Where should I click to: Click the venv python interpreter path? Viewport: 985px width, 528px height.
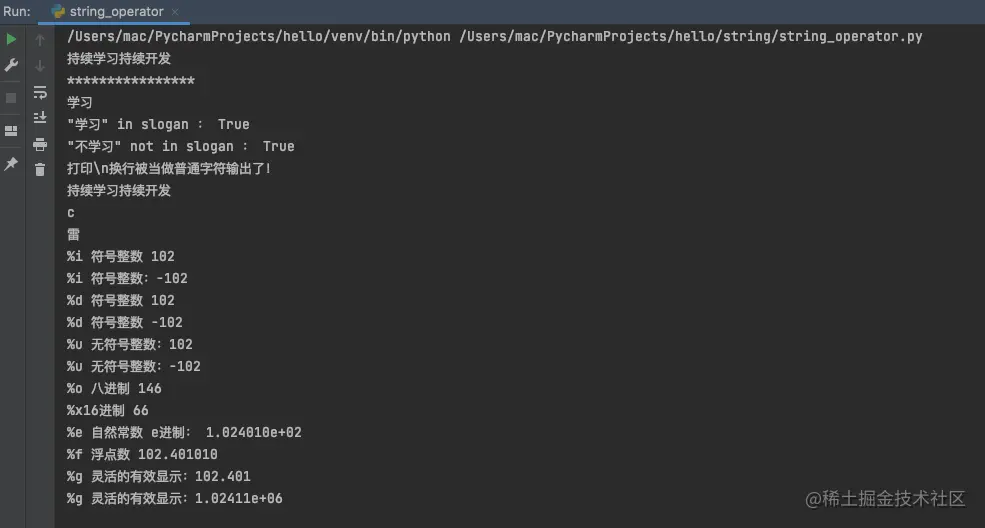pyautogui.click(x=259, y=36)
